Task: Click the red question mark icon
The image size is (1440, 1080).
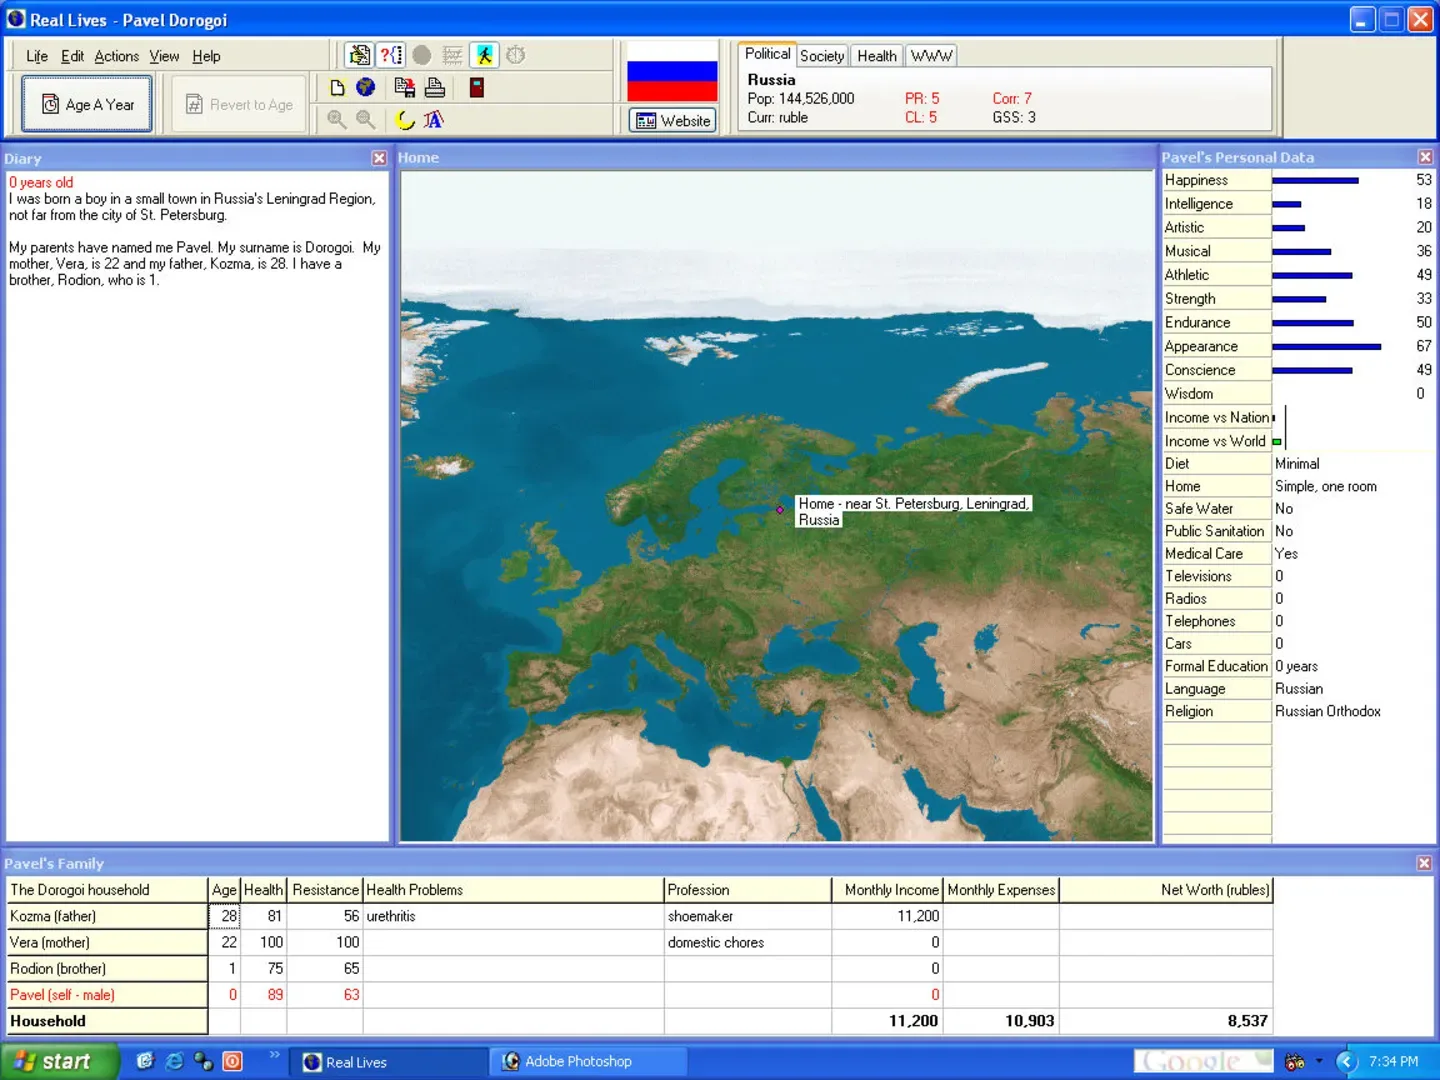Action: tap(391, 55)
